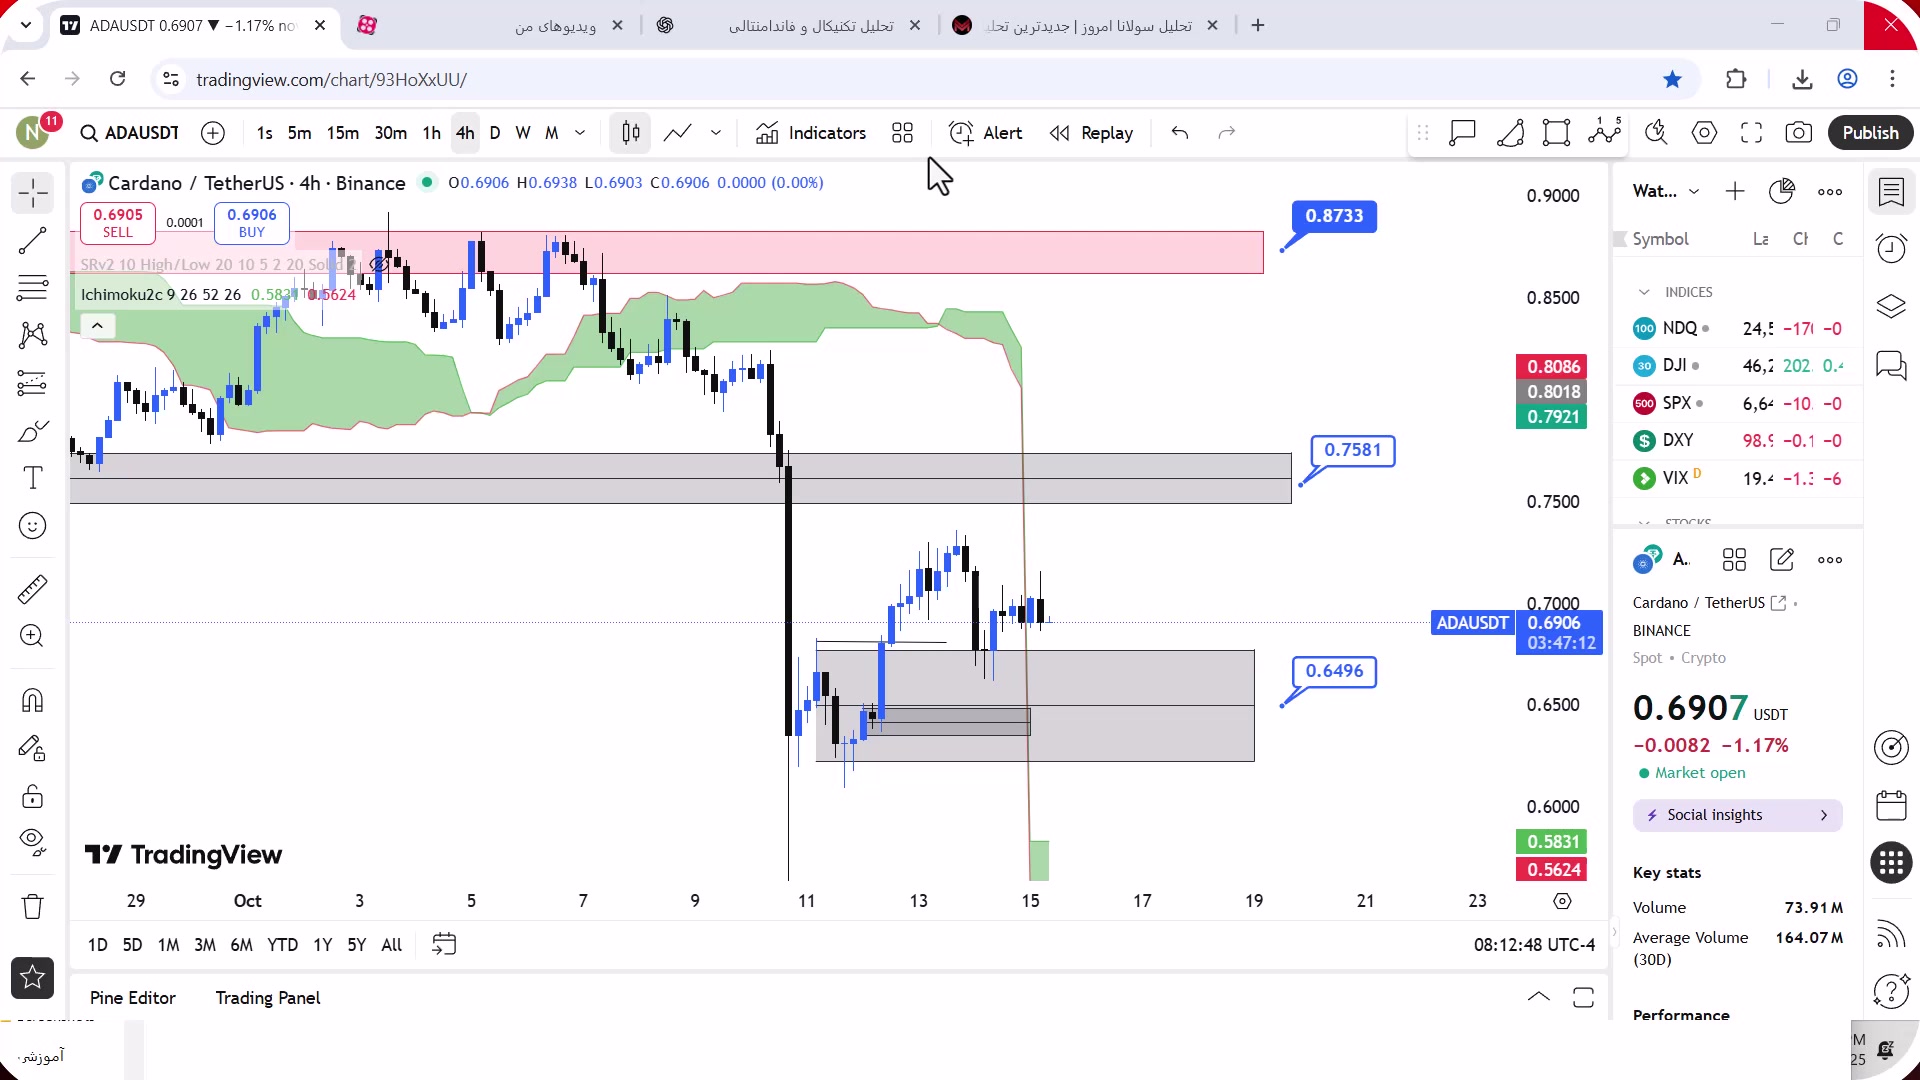
Task: Open the emoji icons tool
Action: pyautogui.click(x=32, y=526)
